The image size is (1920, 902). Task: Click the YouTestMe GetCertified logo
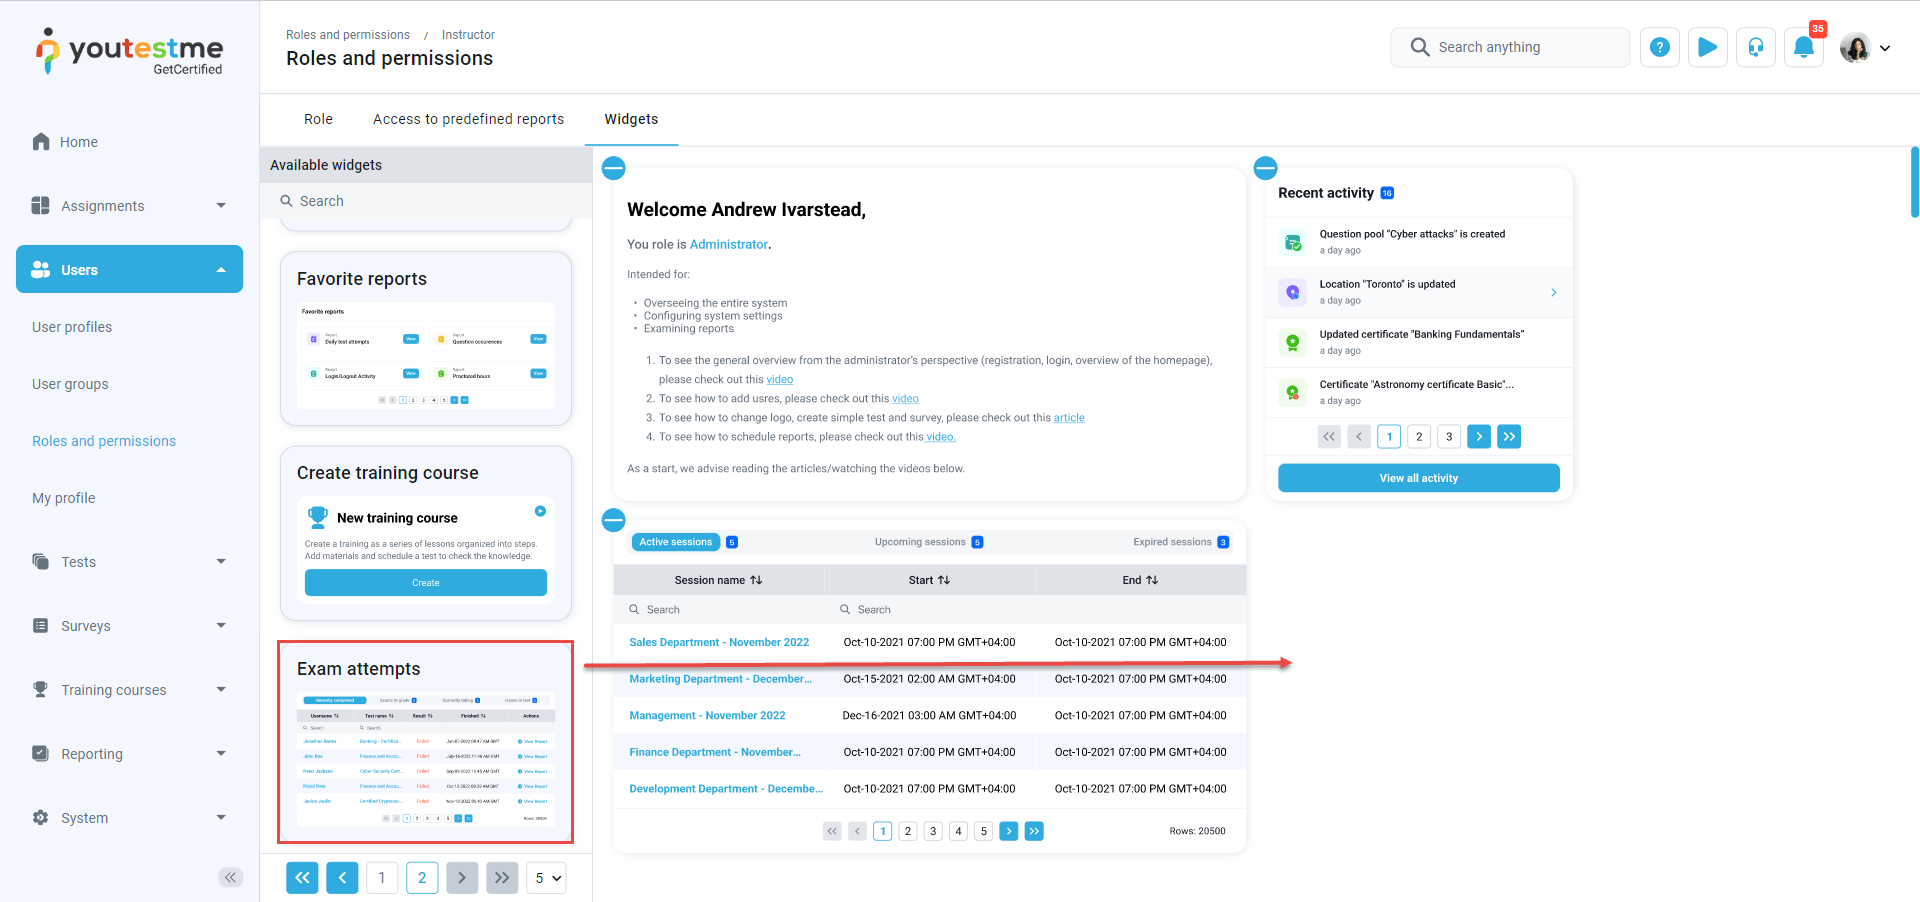130,52
